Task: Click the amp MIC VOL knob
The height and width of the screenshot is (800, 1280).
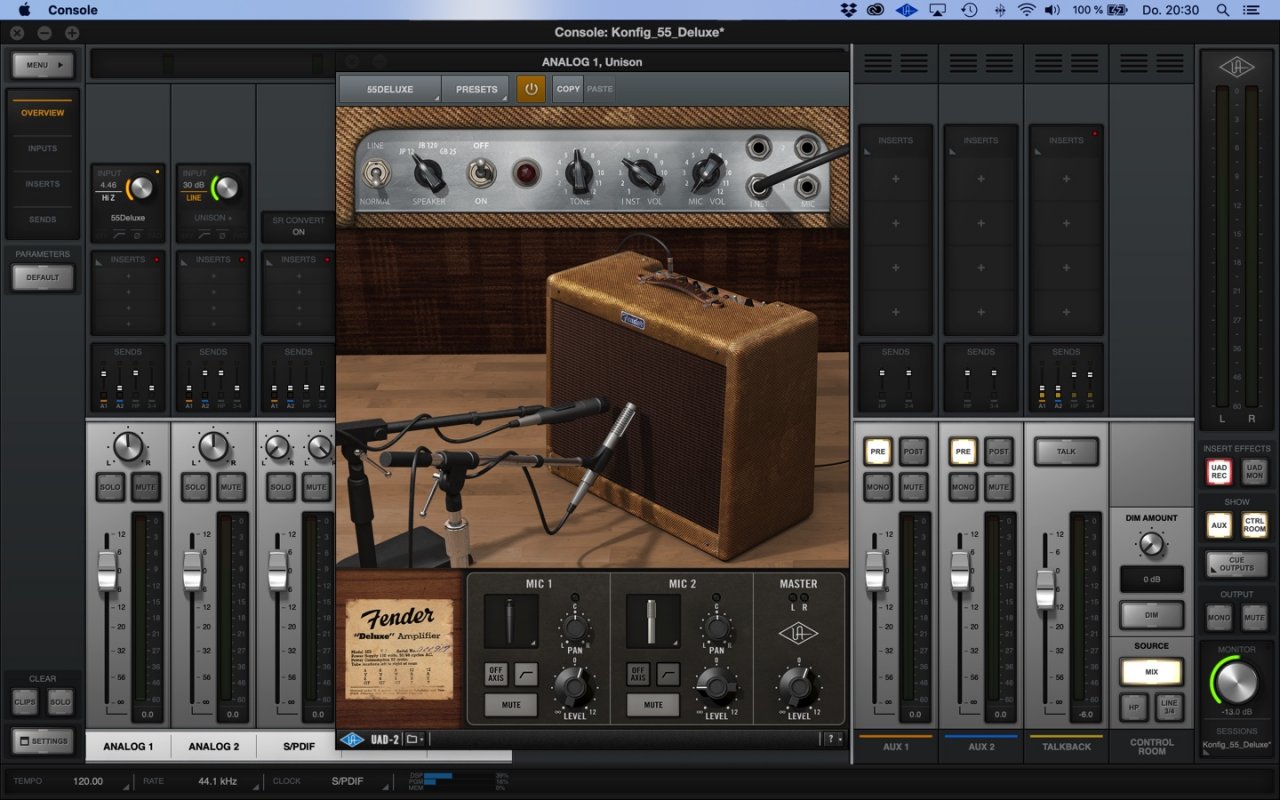Action: click(x=707, y=174)
